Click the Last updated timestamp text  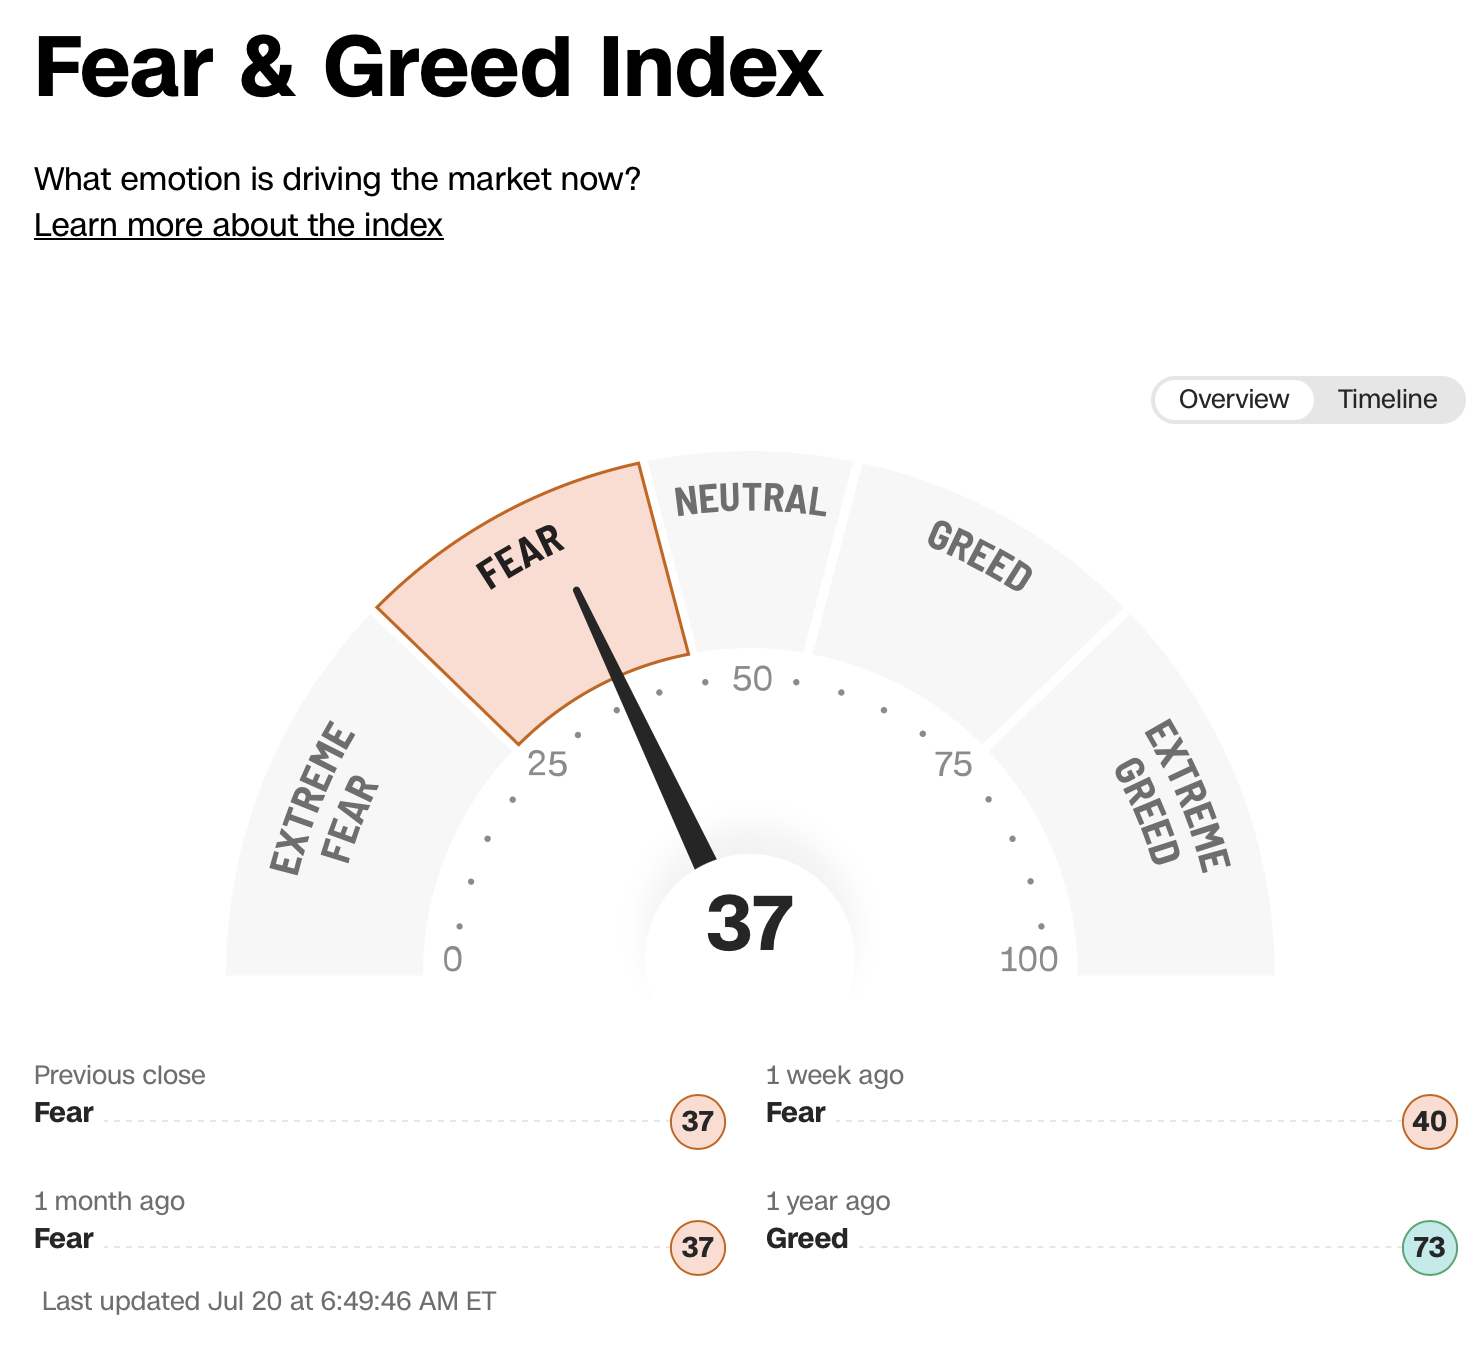tap(269, 1301)
